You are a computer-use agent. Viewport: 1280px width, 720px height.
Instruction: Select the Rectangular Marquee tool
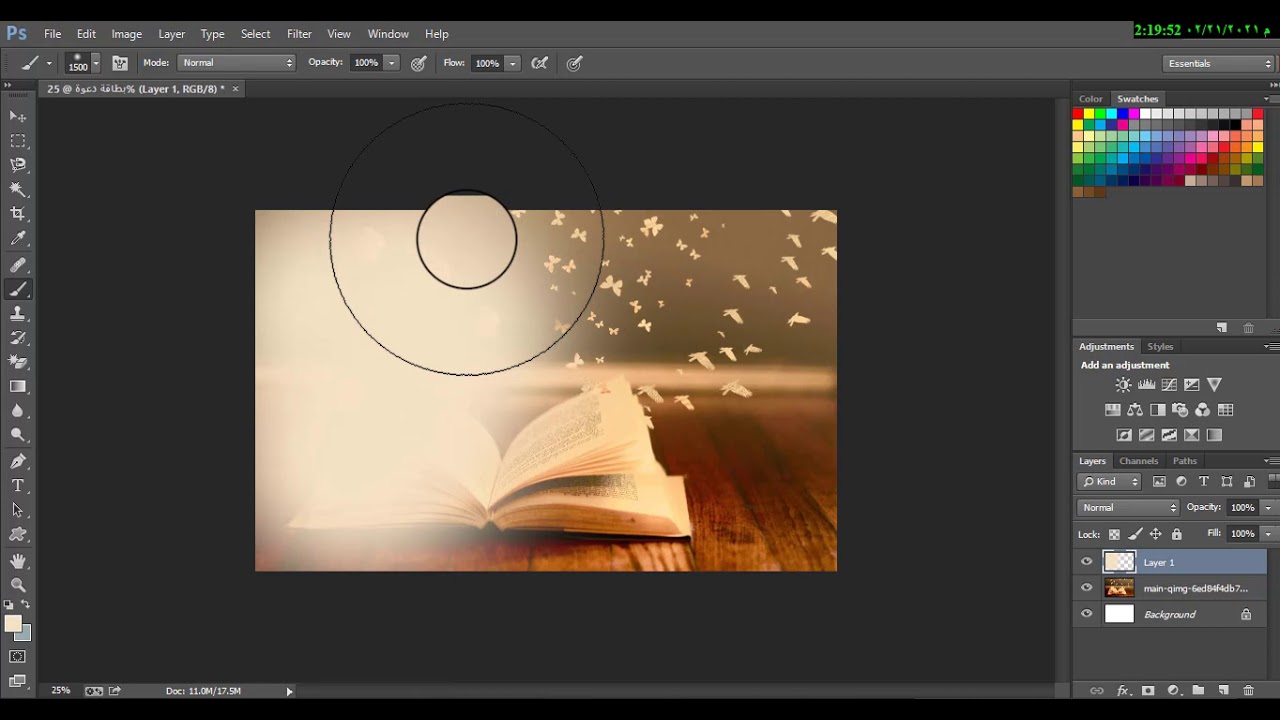tap(18, 141)
